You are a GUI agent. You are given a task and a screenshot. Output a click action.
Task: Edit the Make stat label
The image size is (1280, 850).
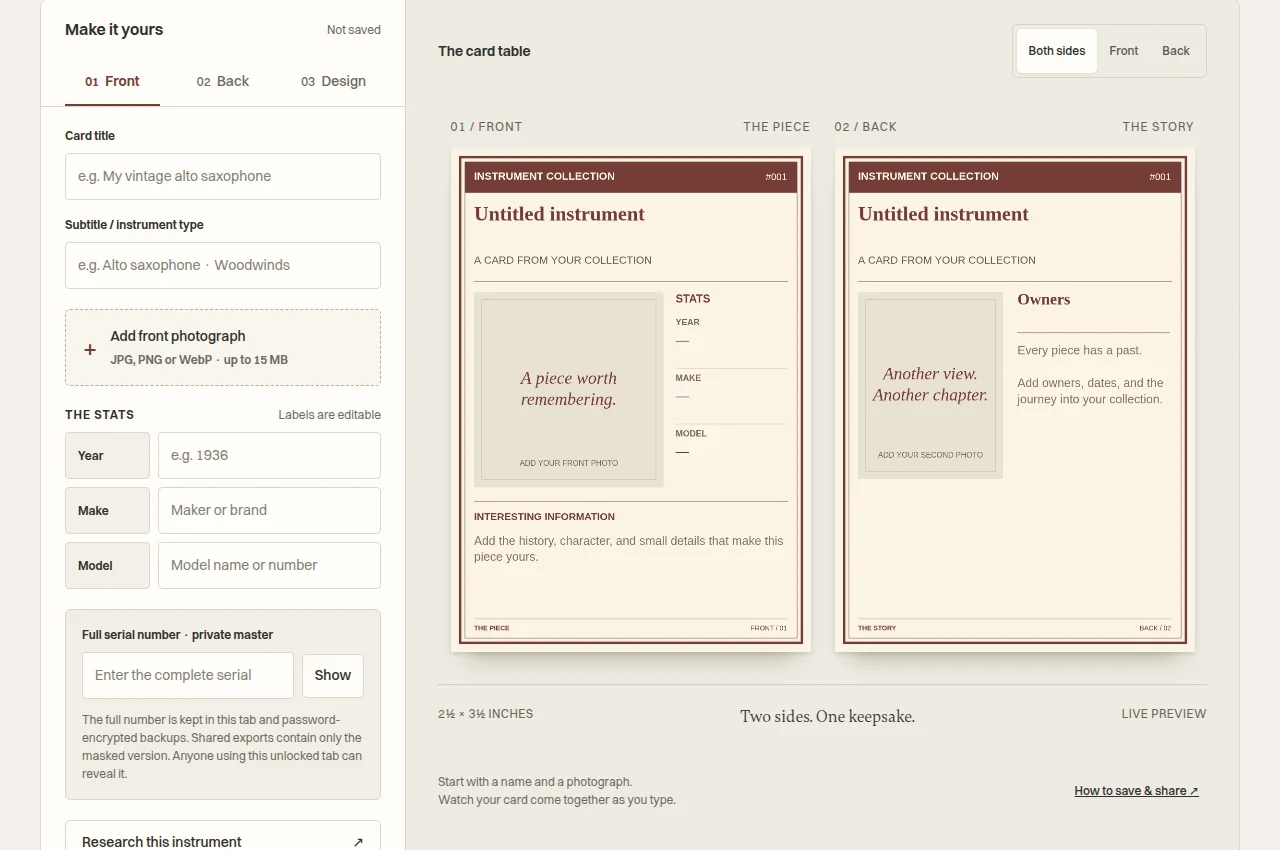pyautogui.click(x=107, y=510)
